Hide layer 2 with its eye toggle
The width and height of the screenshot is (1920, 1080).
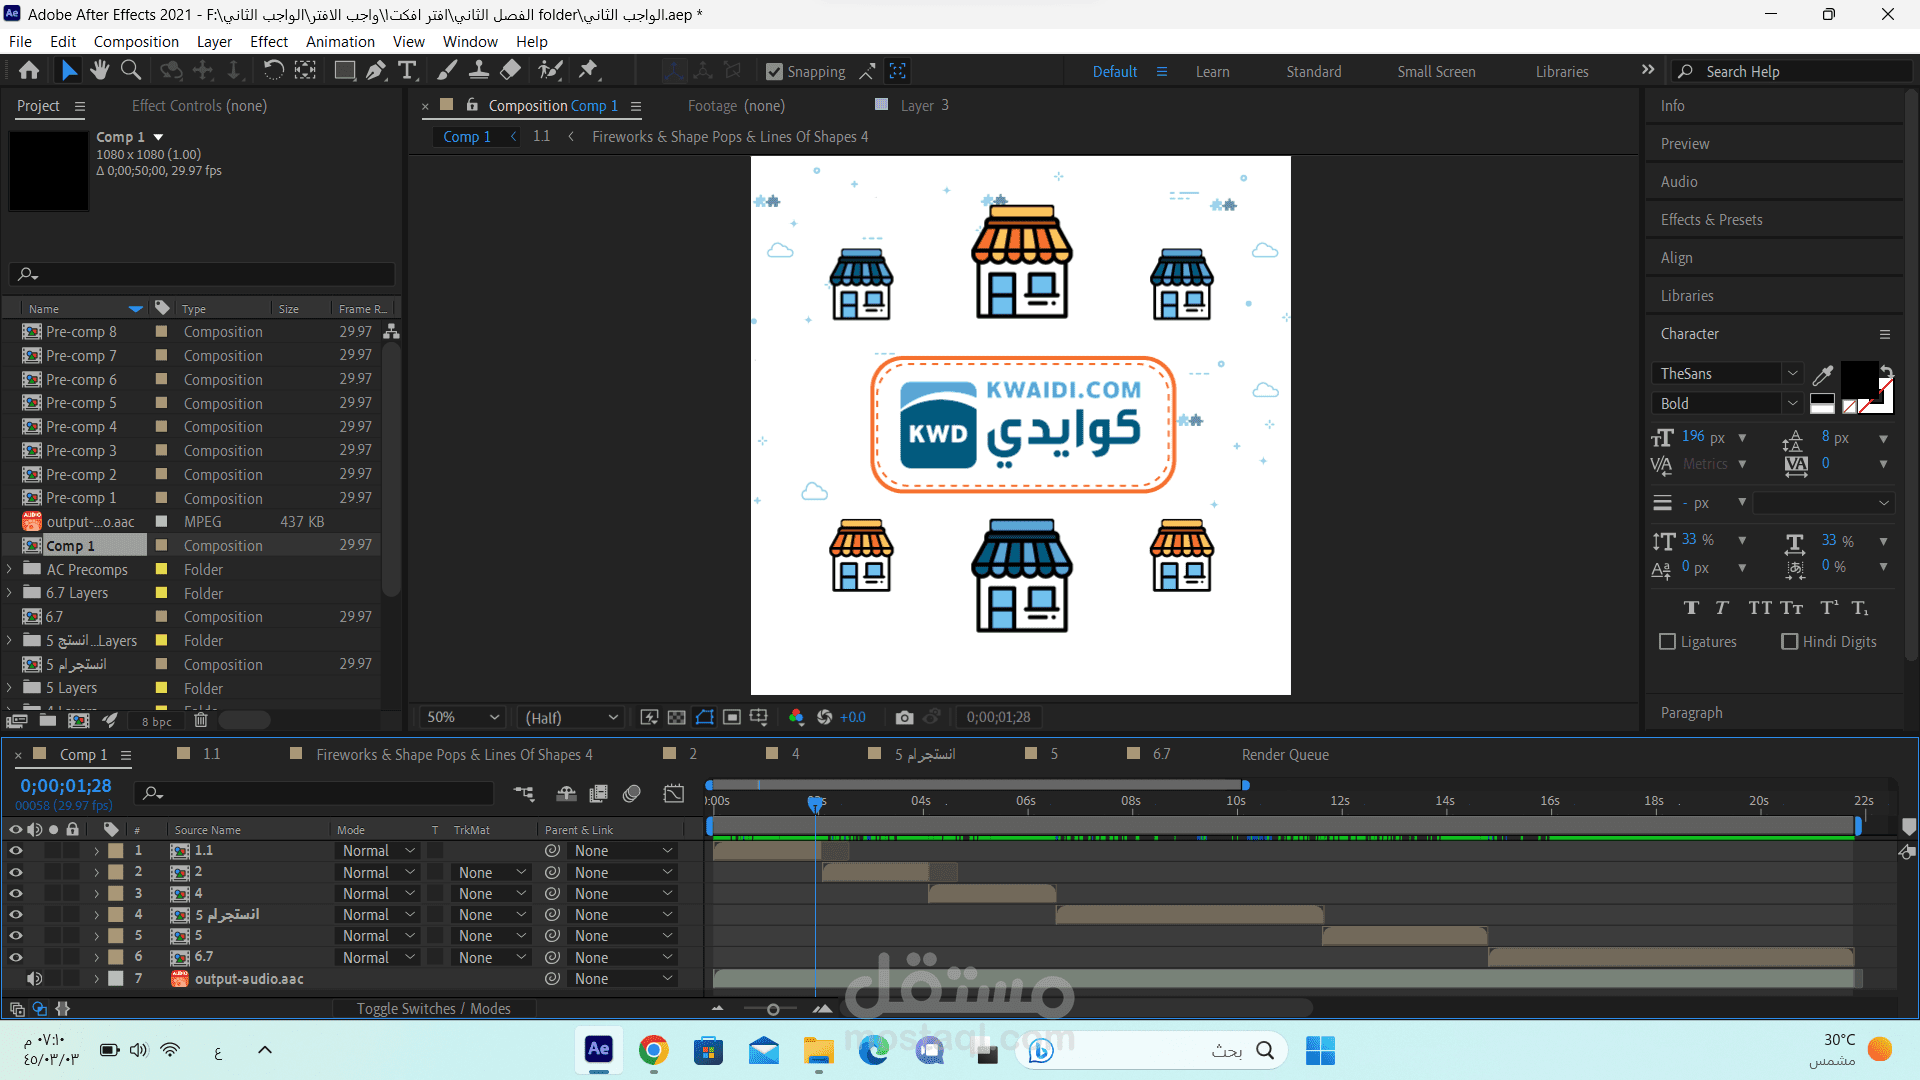[15, 873]
